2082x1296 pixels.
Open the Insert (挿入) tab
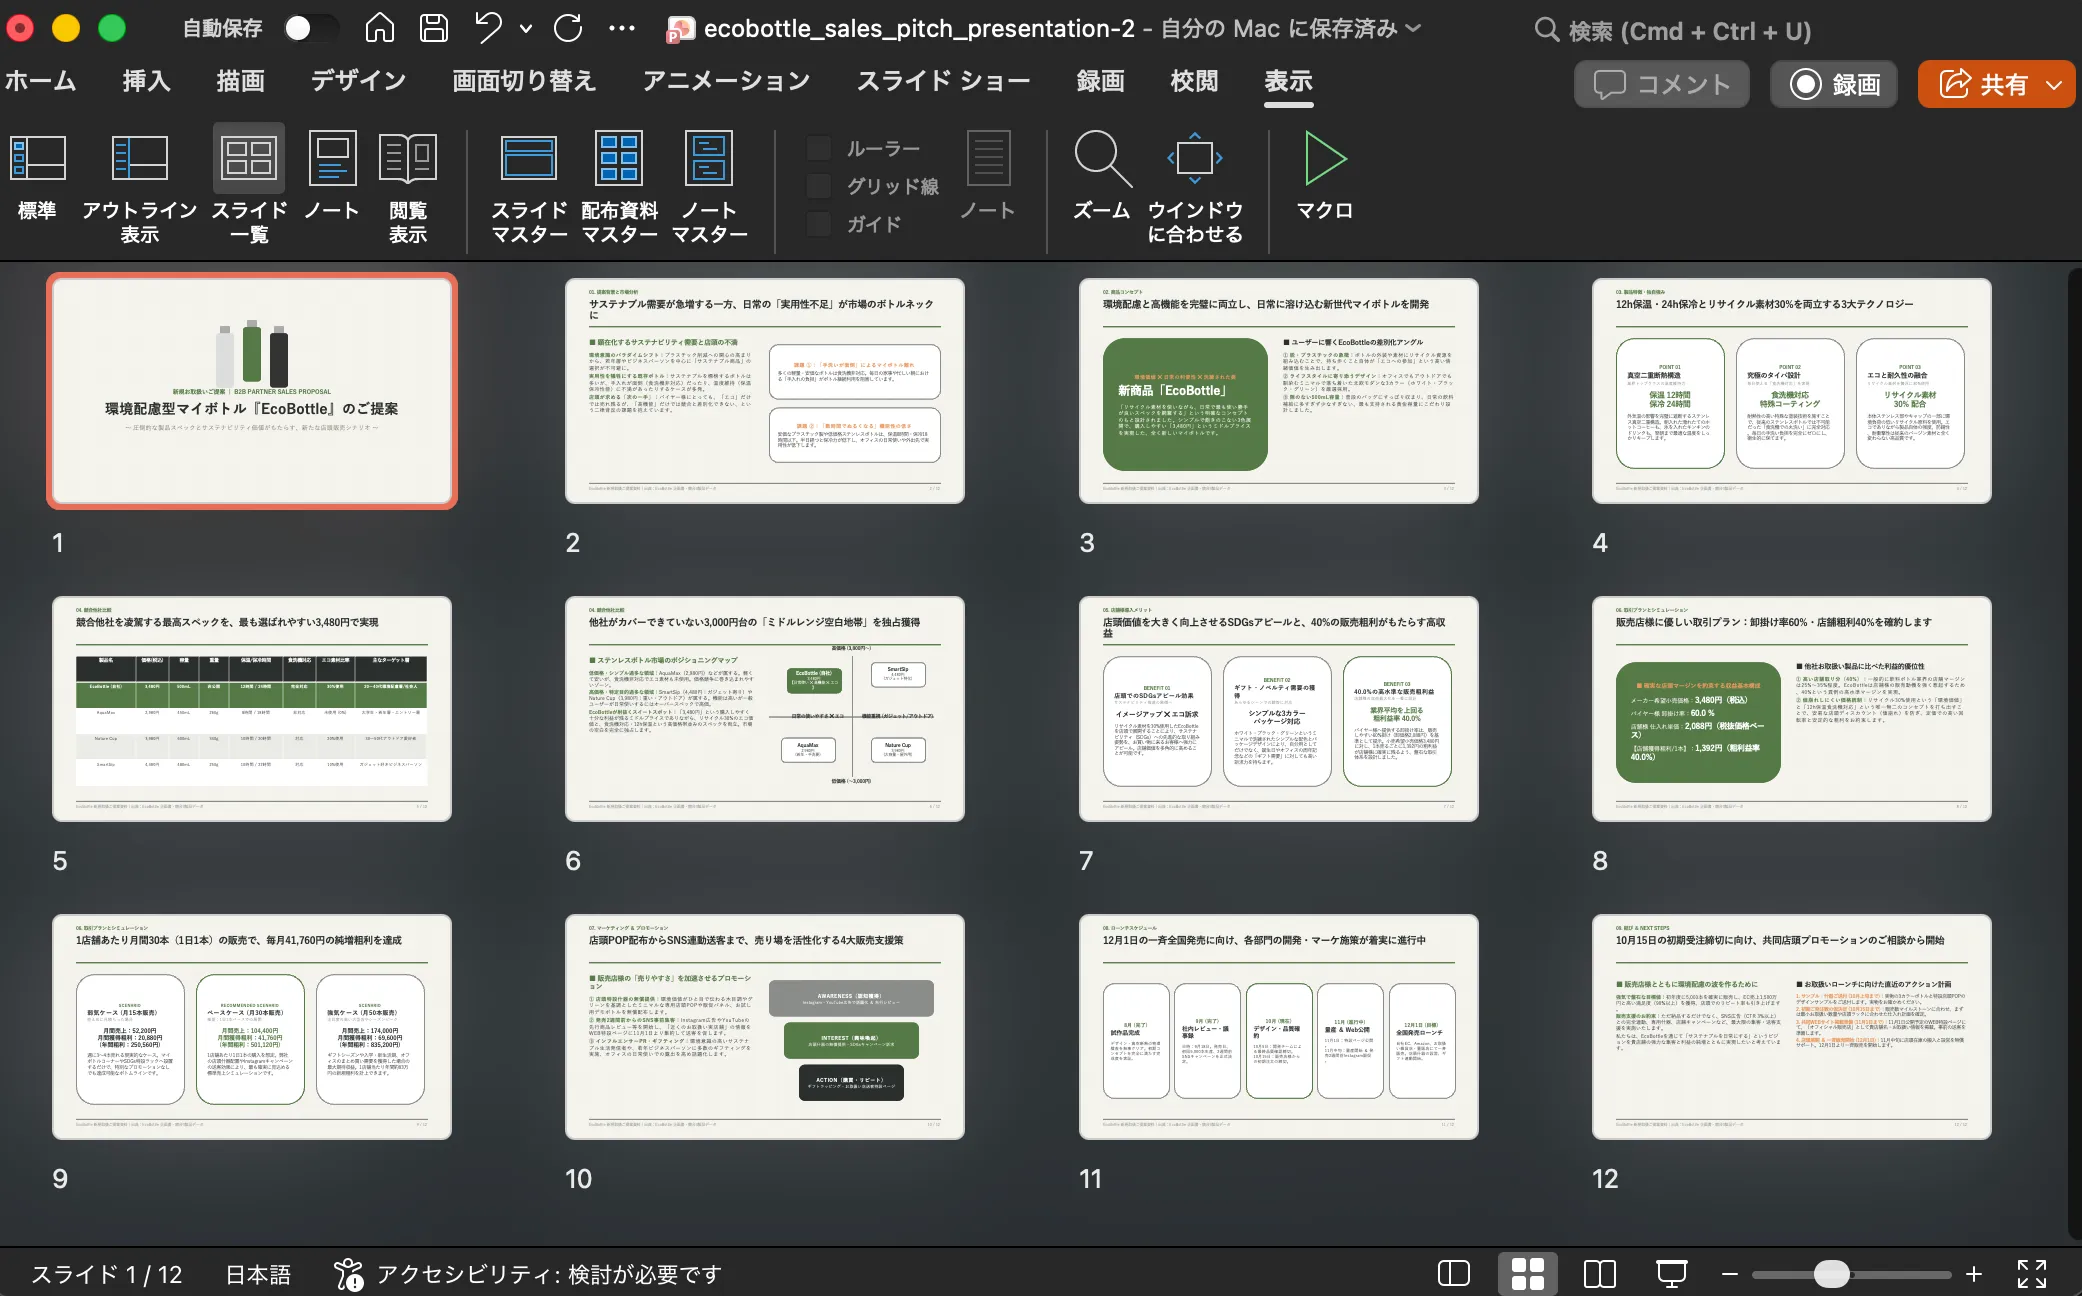pos(146,80)
